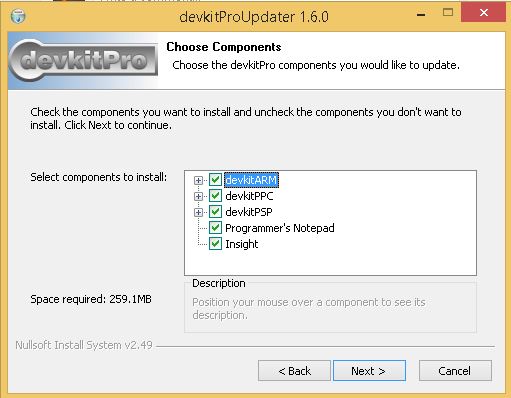Select the devkitARM label

(251, 180)
